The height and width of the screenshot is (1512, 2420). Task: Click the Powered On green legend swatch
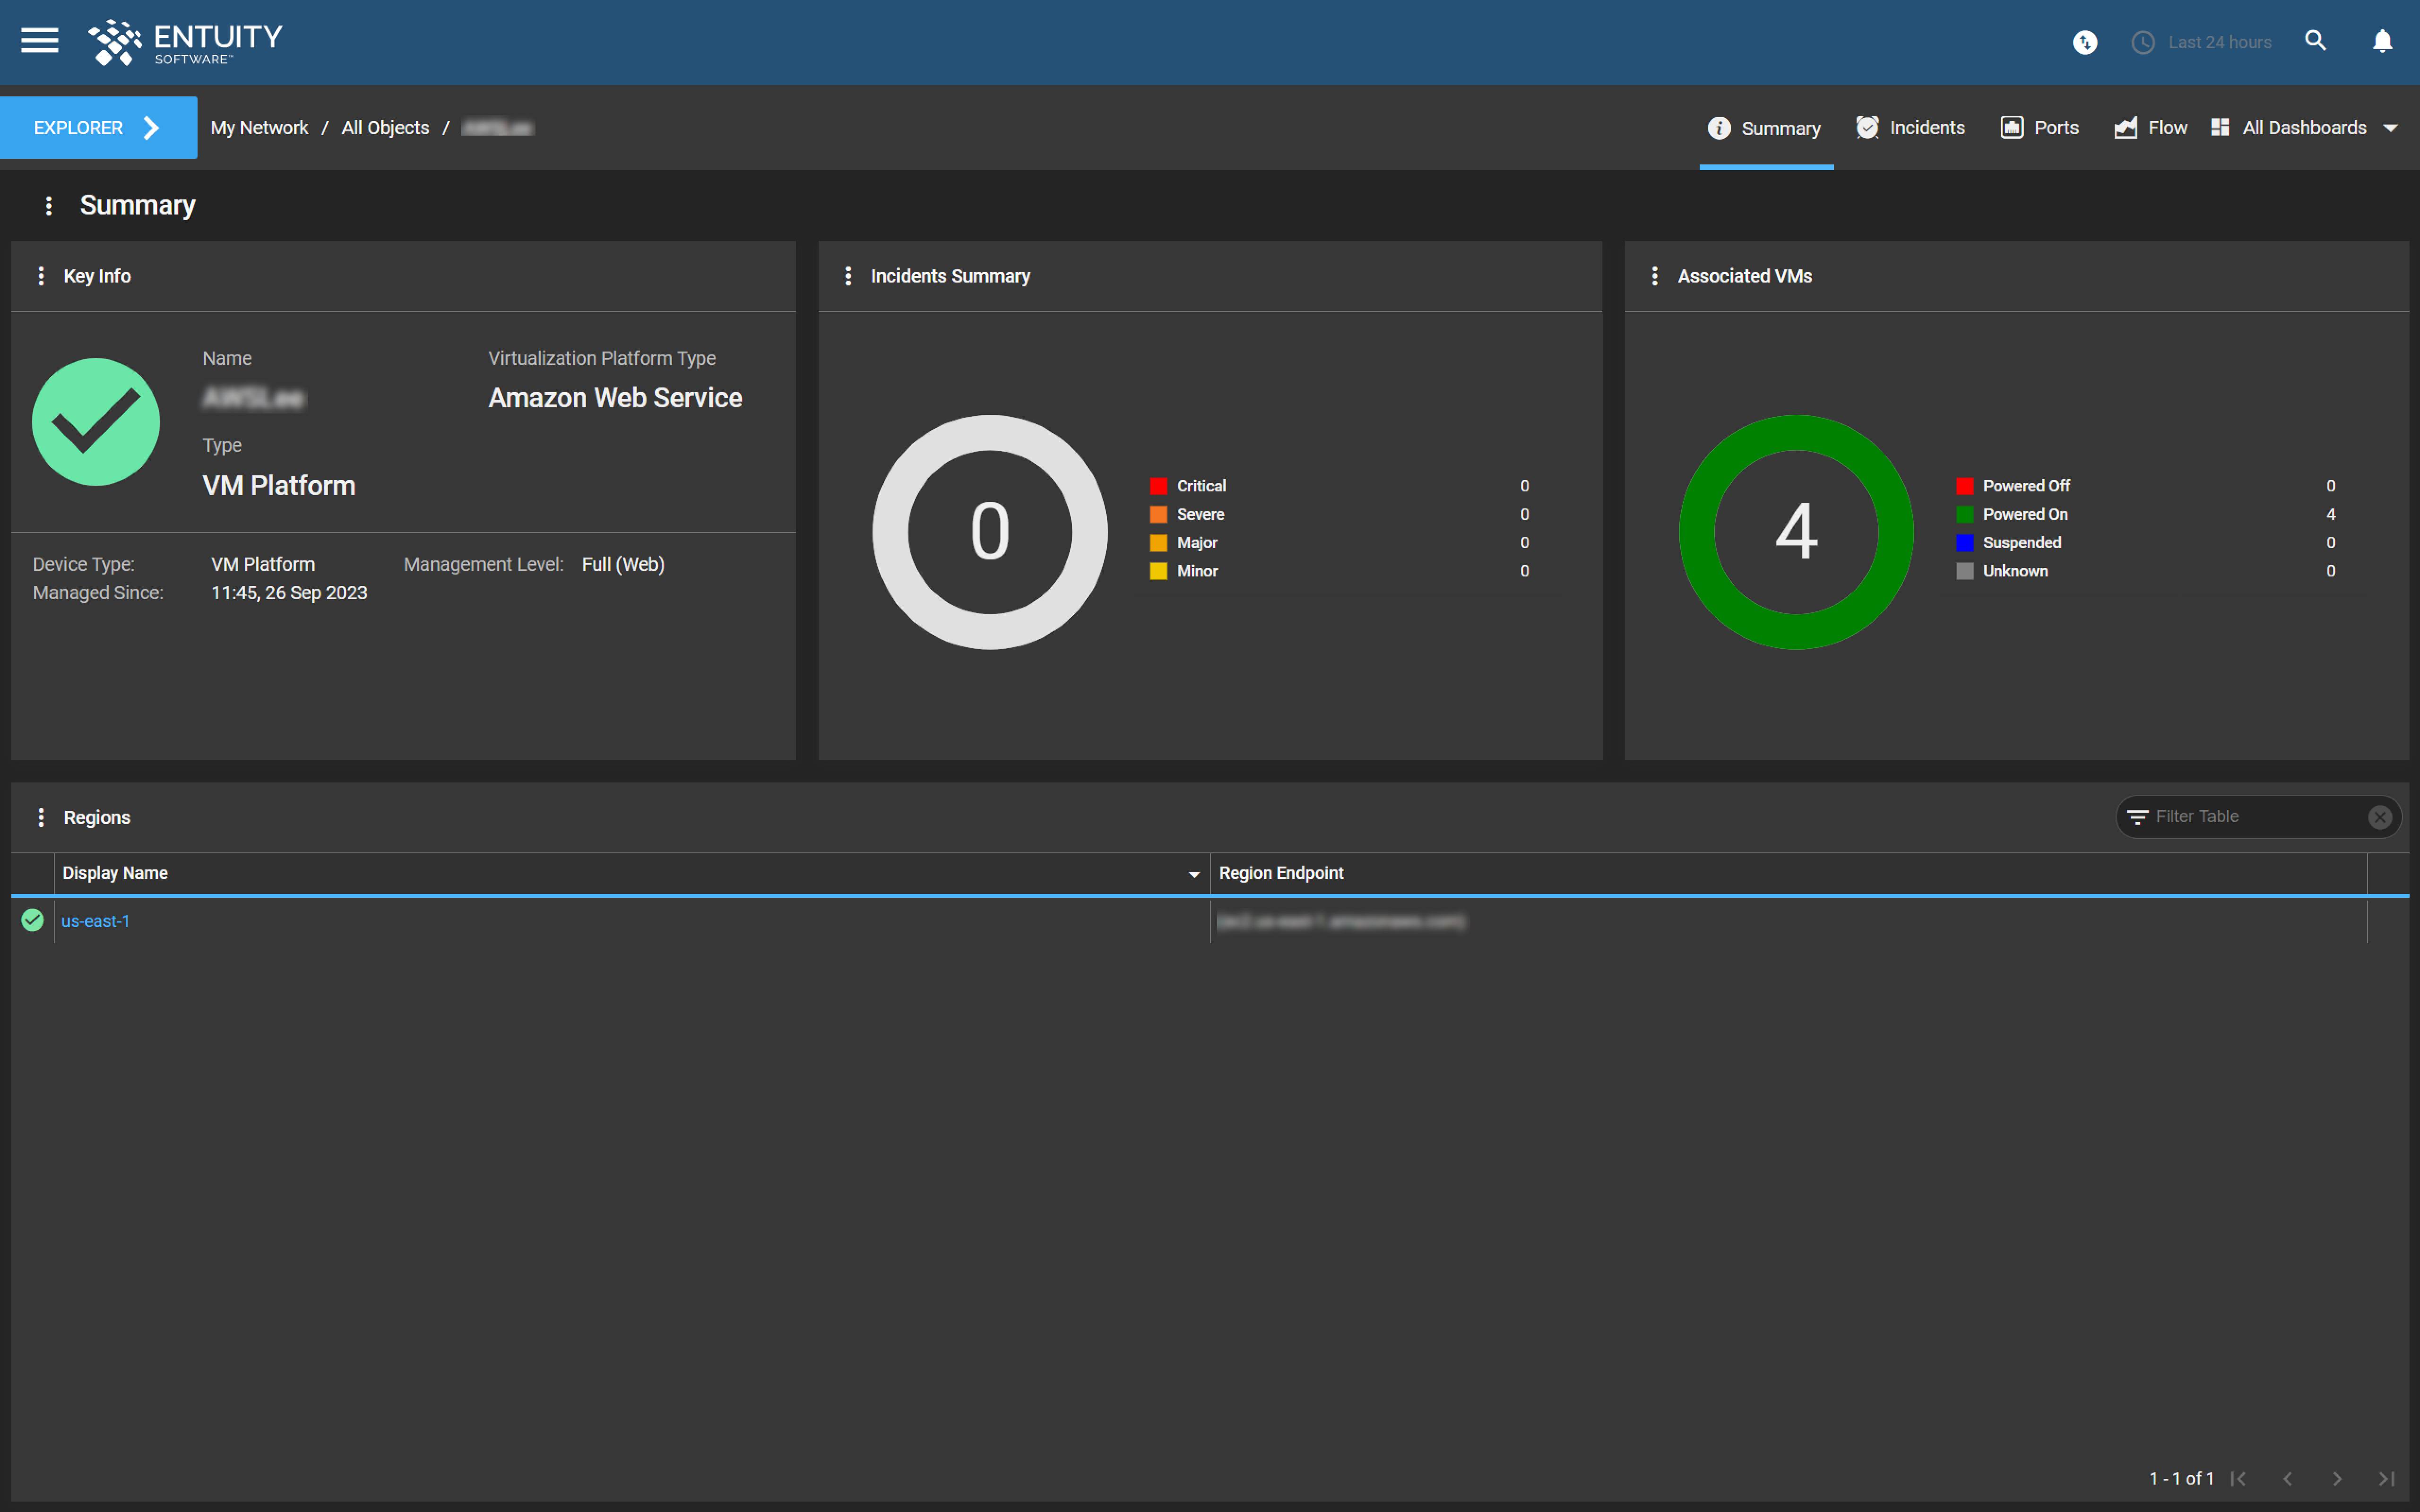pyautogui.click(x=1965, y=514)
